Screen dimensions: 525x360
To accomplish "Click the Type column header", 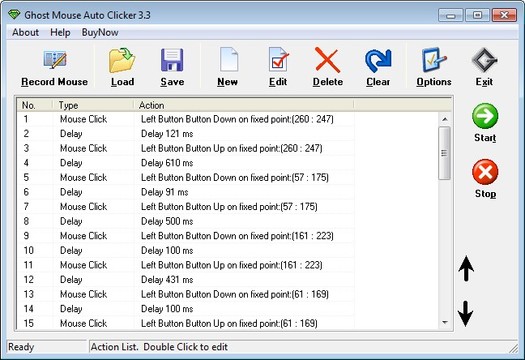I will (x=93, y=105).
